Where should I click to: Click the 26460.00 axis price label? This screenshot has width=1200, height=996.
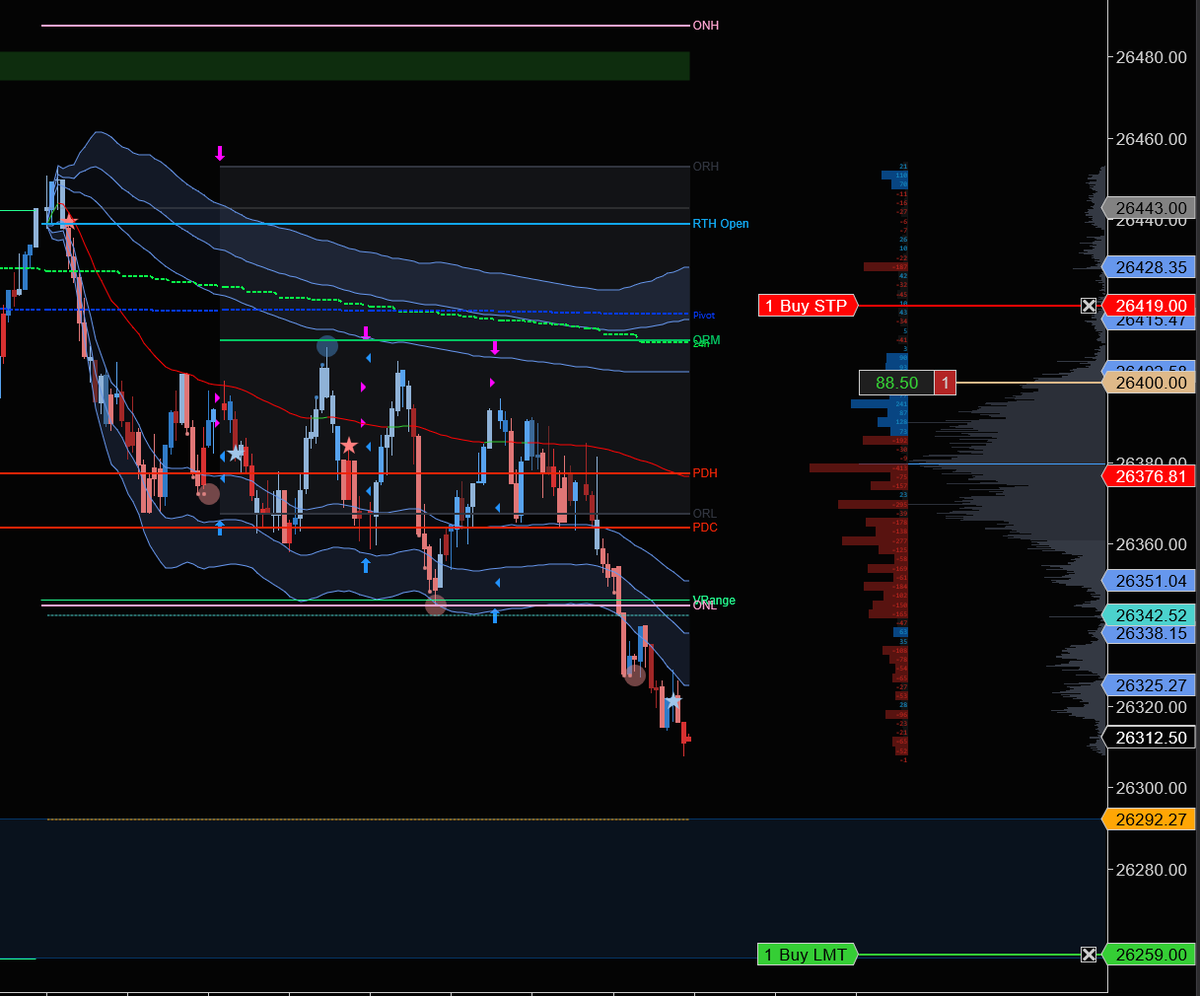tap(1150, 138)
